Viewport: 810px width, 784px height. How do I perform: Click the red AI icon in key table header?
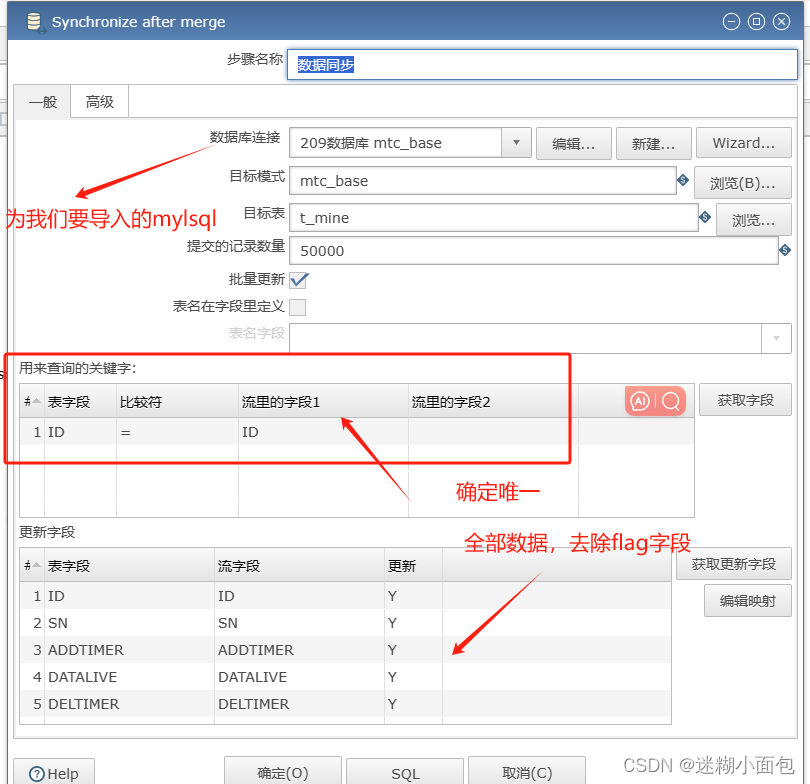(640, 401)
